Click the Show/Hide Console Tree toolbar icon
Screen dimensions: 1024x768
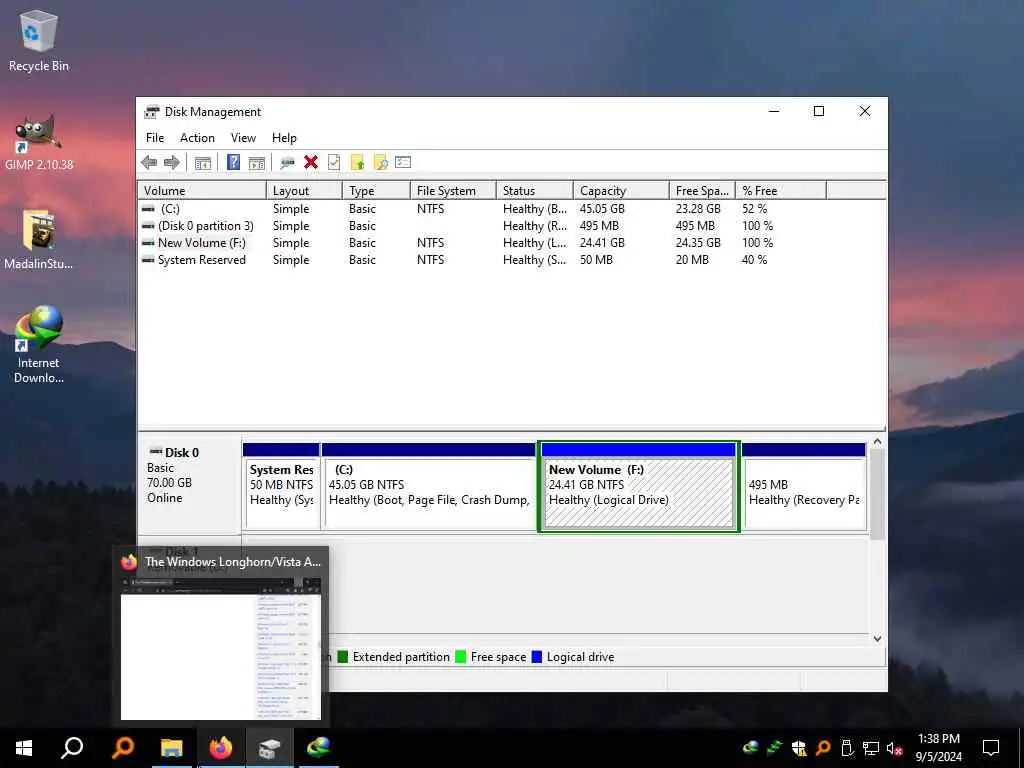tap(203, 163)
